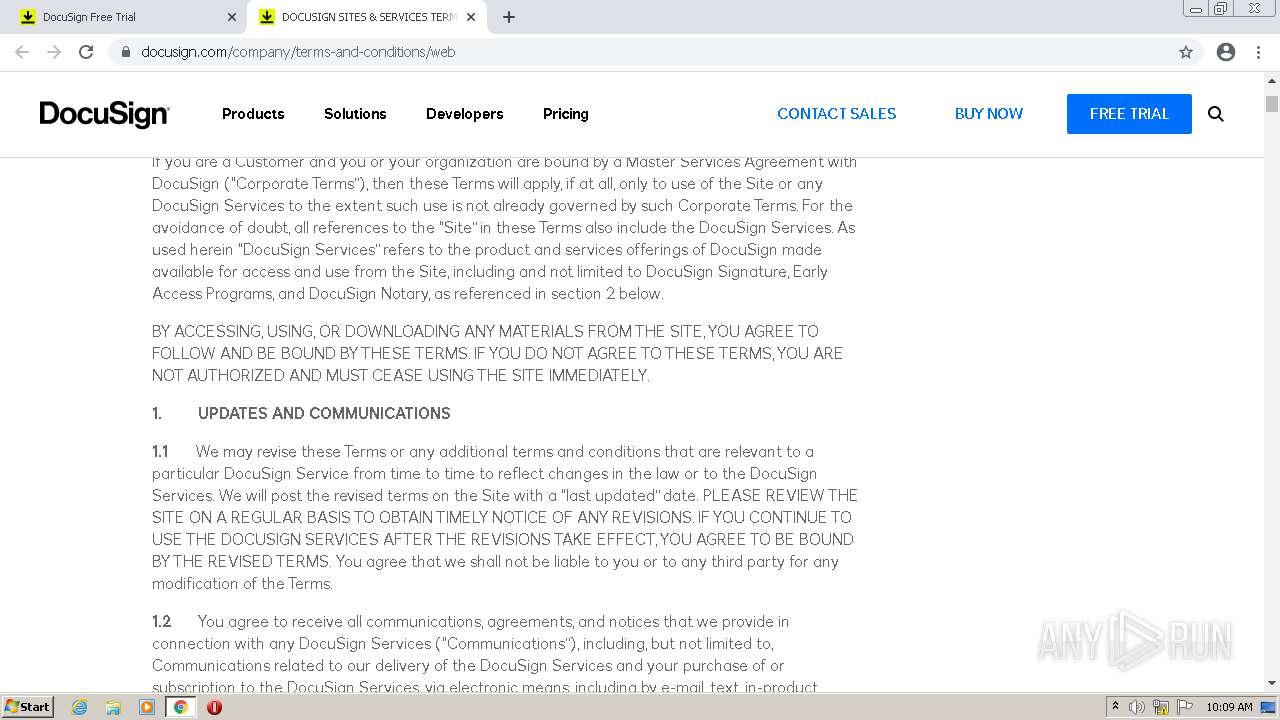This screenshot has height=720, width=1280.
Task: Open the Action Center flag icon
Action: coord(1185,707)
